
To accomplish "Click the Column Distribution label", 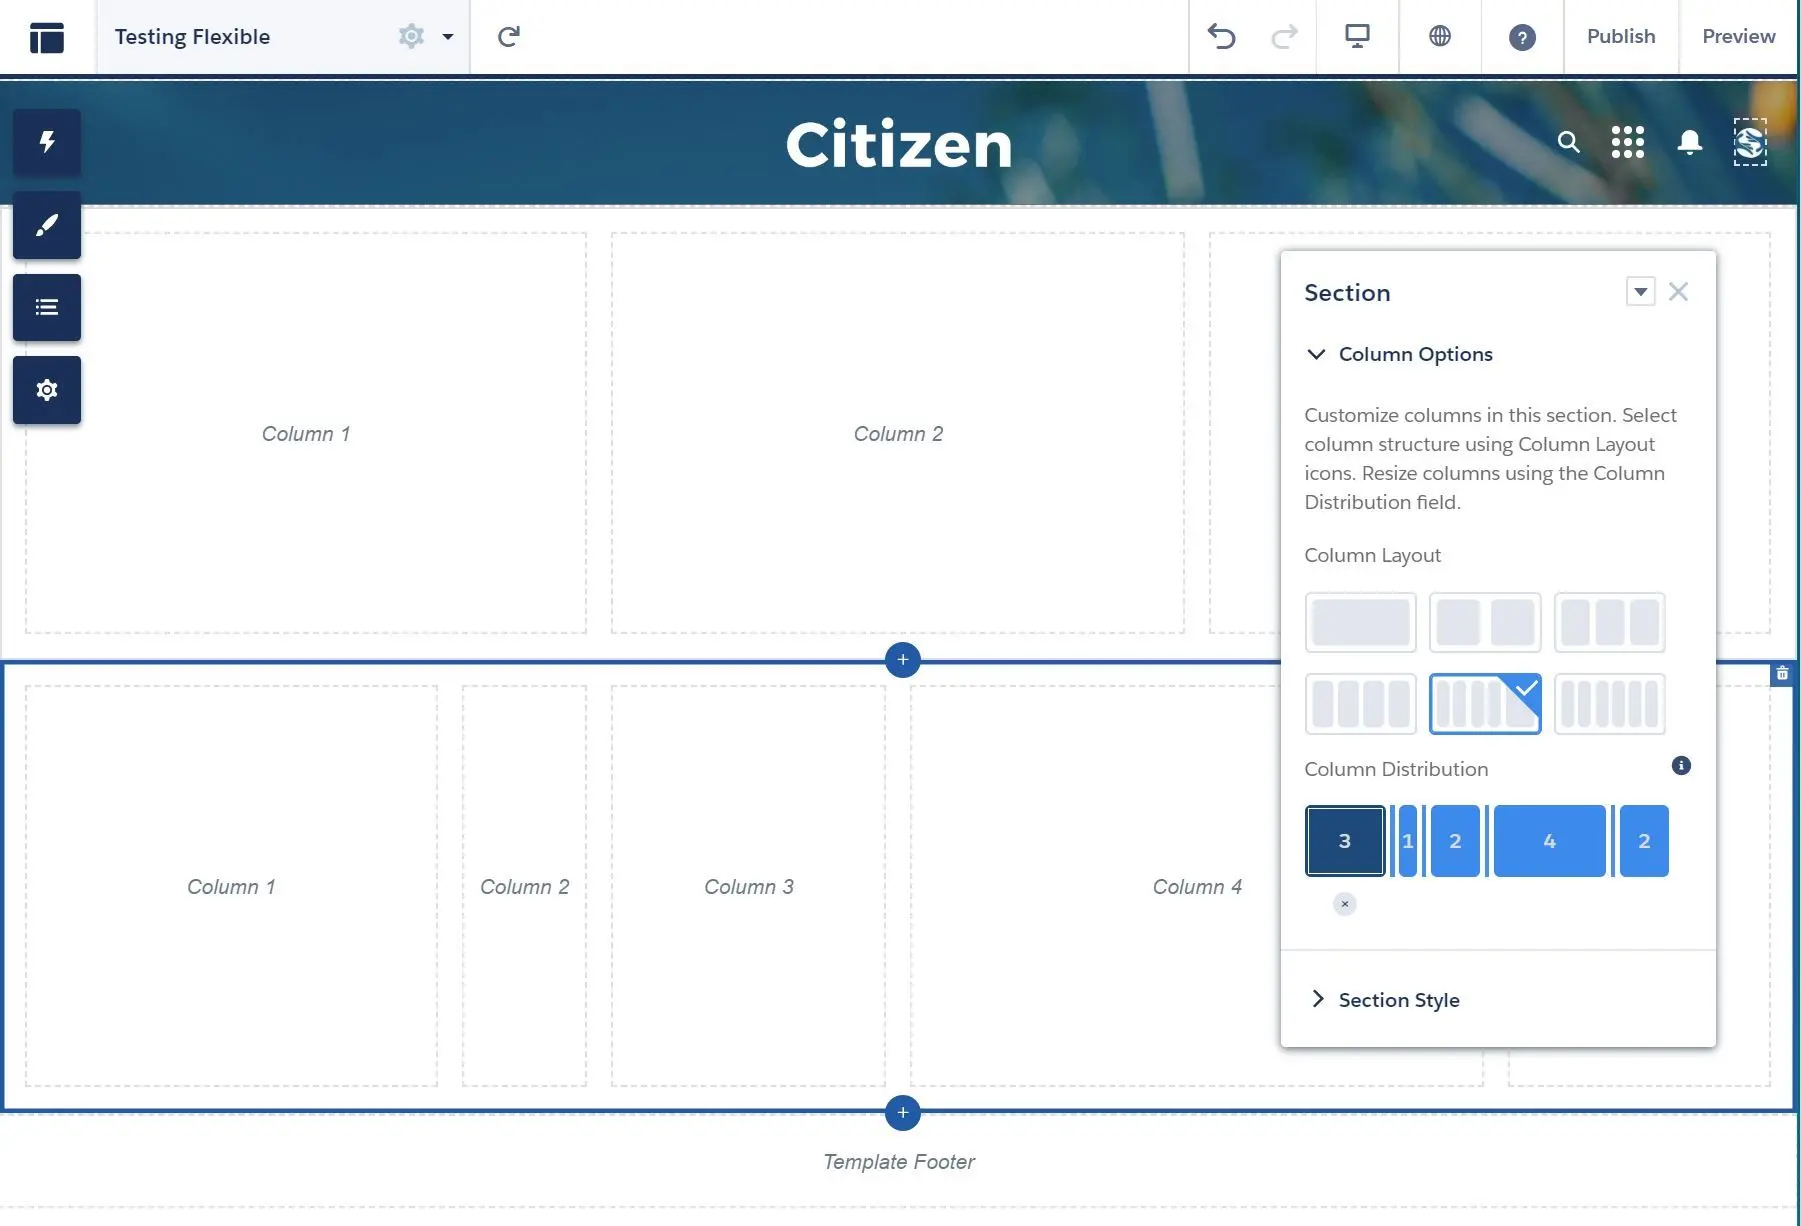I will pyautogui.click(x=1396, y=769).
